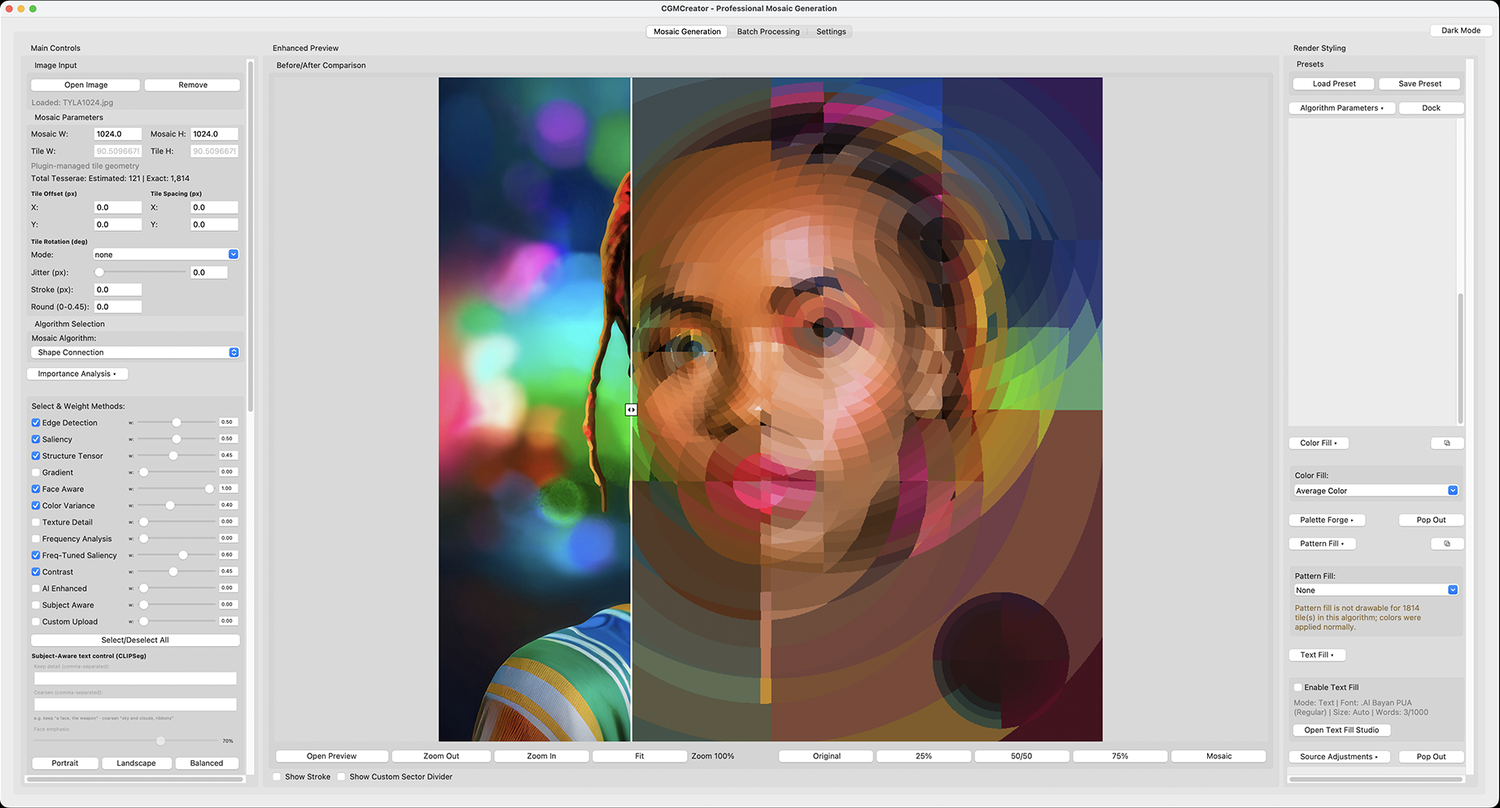Expand the Source Adjustments section
This screenshot has height=808, width=1500.
[1338, 757]
